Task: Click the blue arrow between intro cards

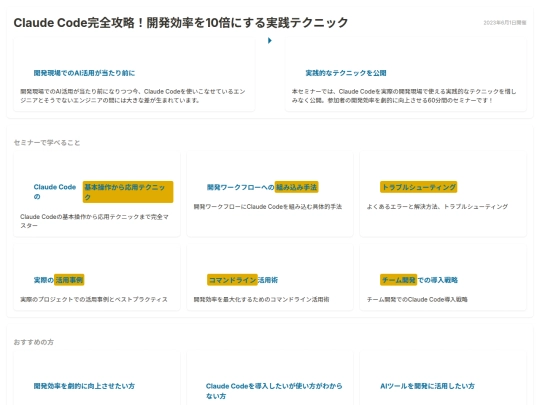Action: click(270, 41)
